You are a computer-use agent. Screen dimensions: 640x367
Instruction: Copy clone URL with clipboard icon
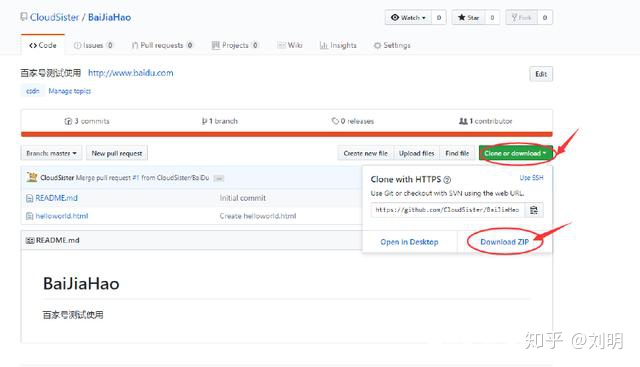[x=534, y=210]
